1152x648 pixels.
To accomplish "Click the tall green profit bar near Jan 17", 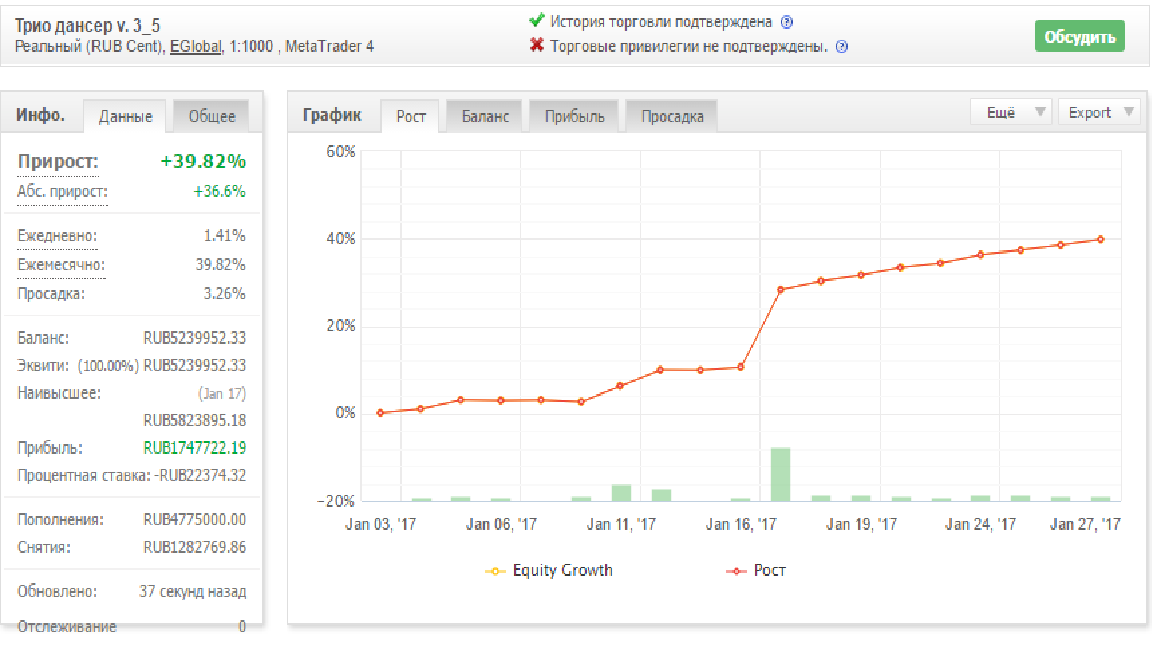I will [780, 474].
